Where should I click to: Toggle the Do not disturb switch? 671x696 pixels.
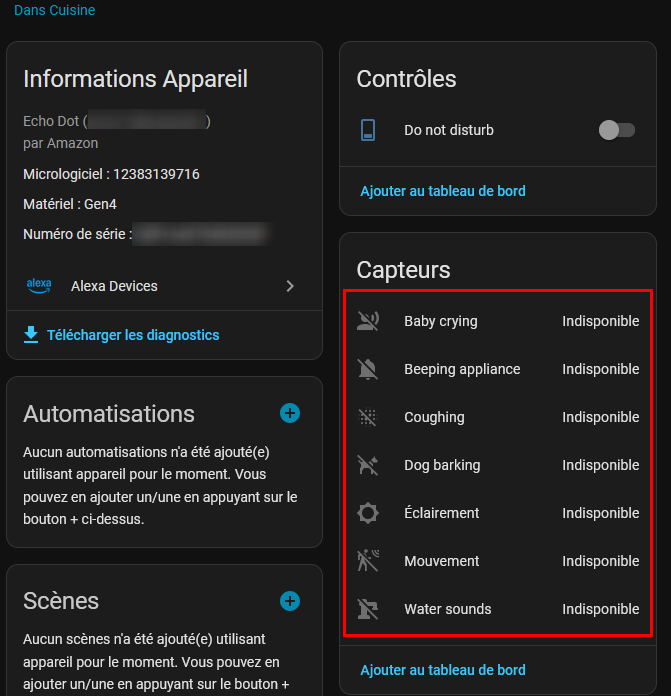pyautogui.click(x=616, y=130)
